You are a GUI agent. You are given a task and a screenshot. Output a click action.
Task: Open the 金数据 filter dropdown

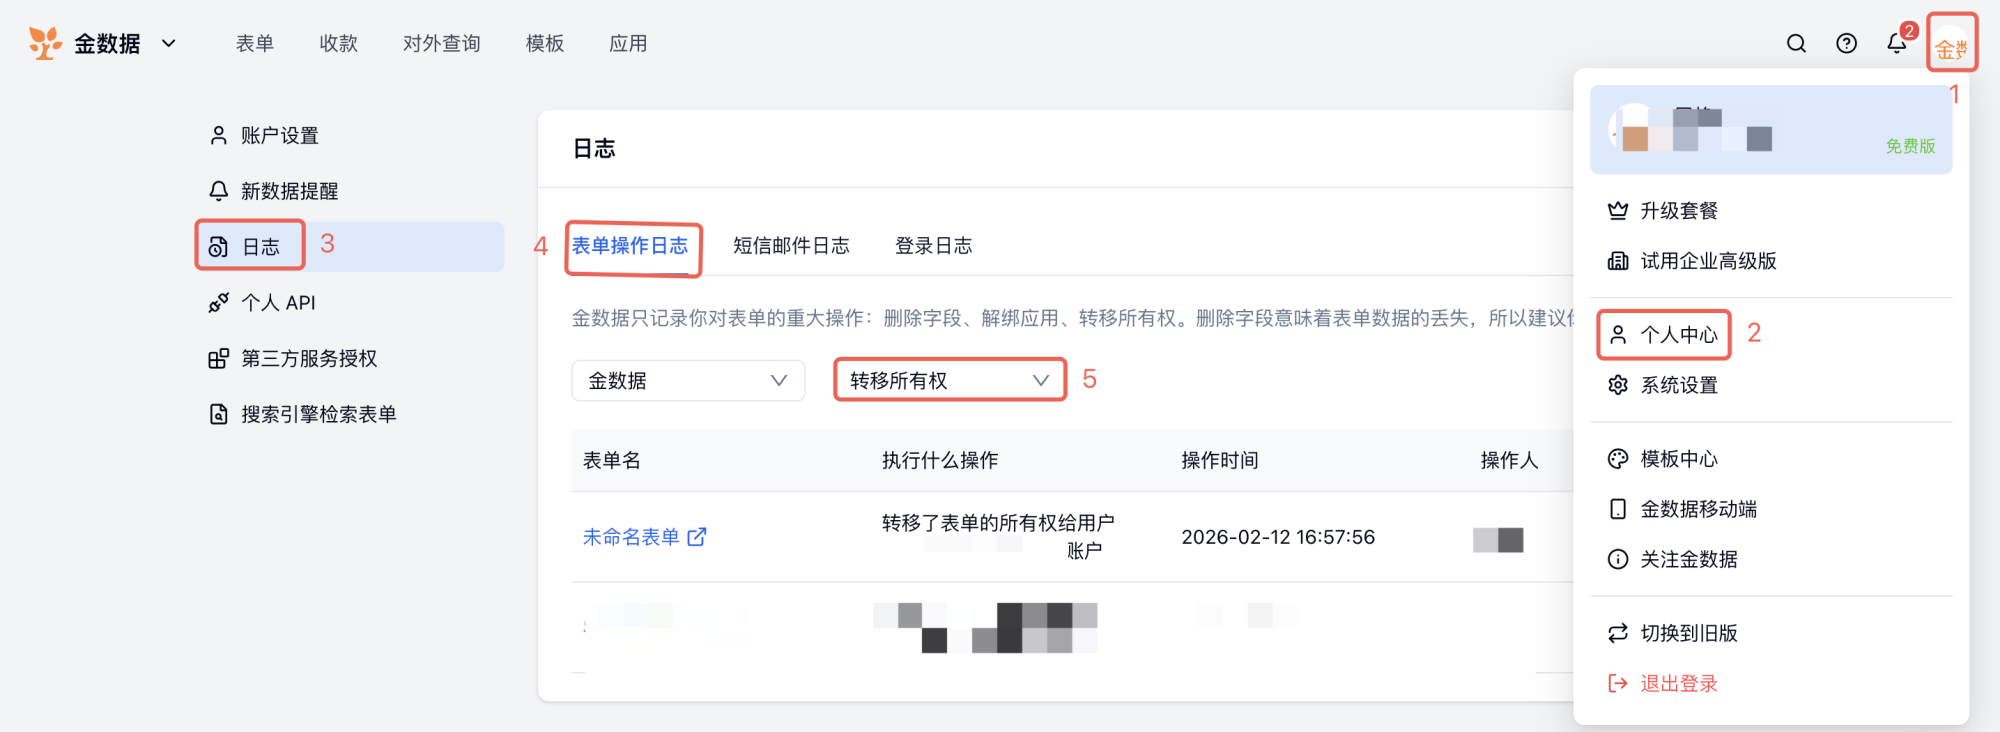tap(687, 381)
